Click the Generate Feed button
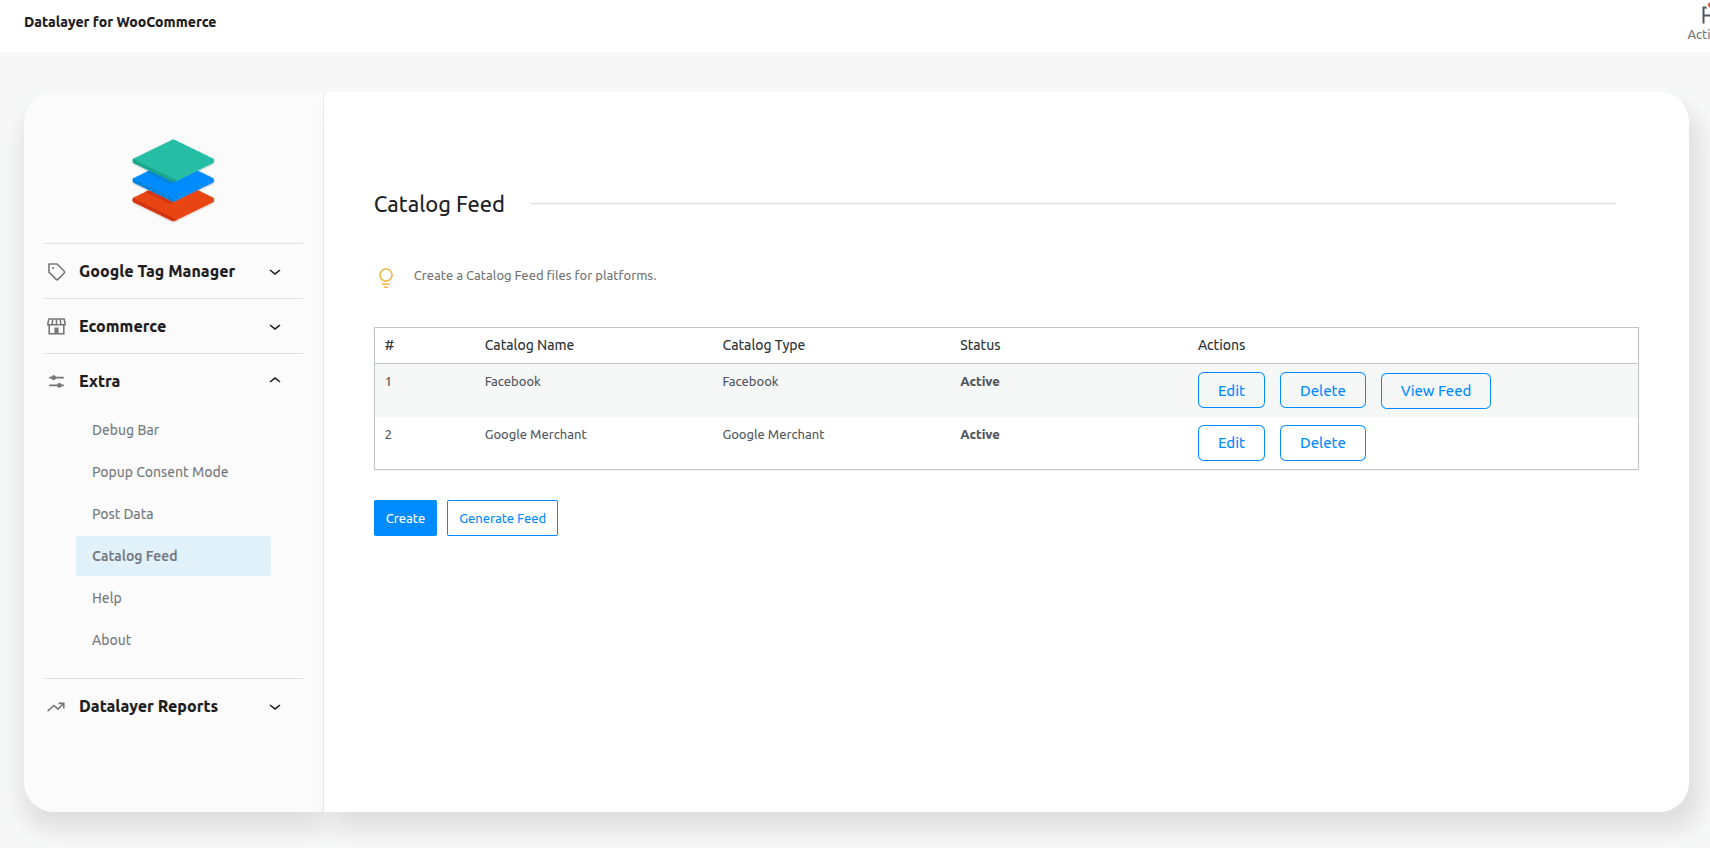The width and height of the screenshot is (1710, 848). (x=502, y=518)
